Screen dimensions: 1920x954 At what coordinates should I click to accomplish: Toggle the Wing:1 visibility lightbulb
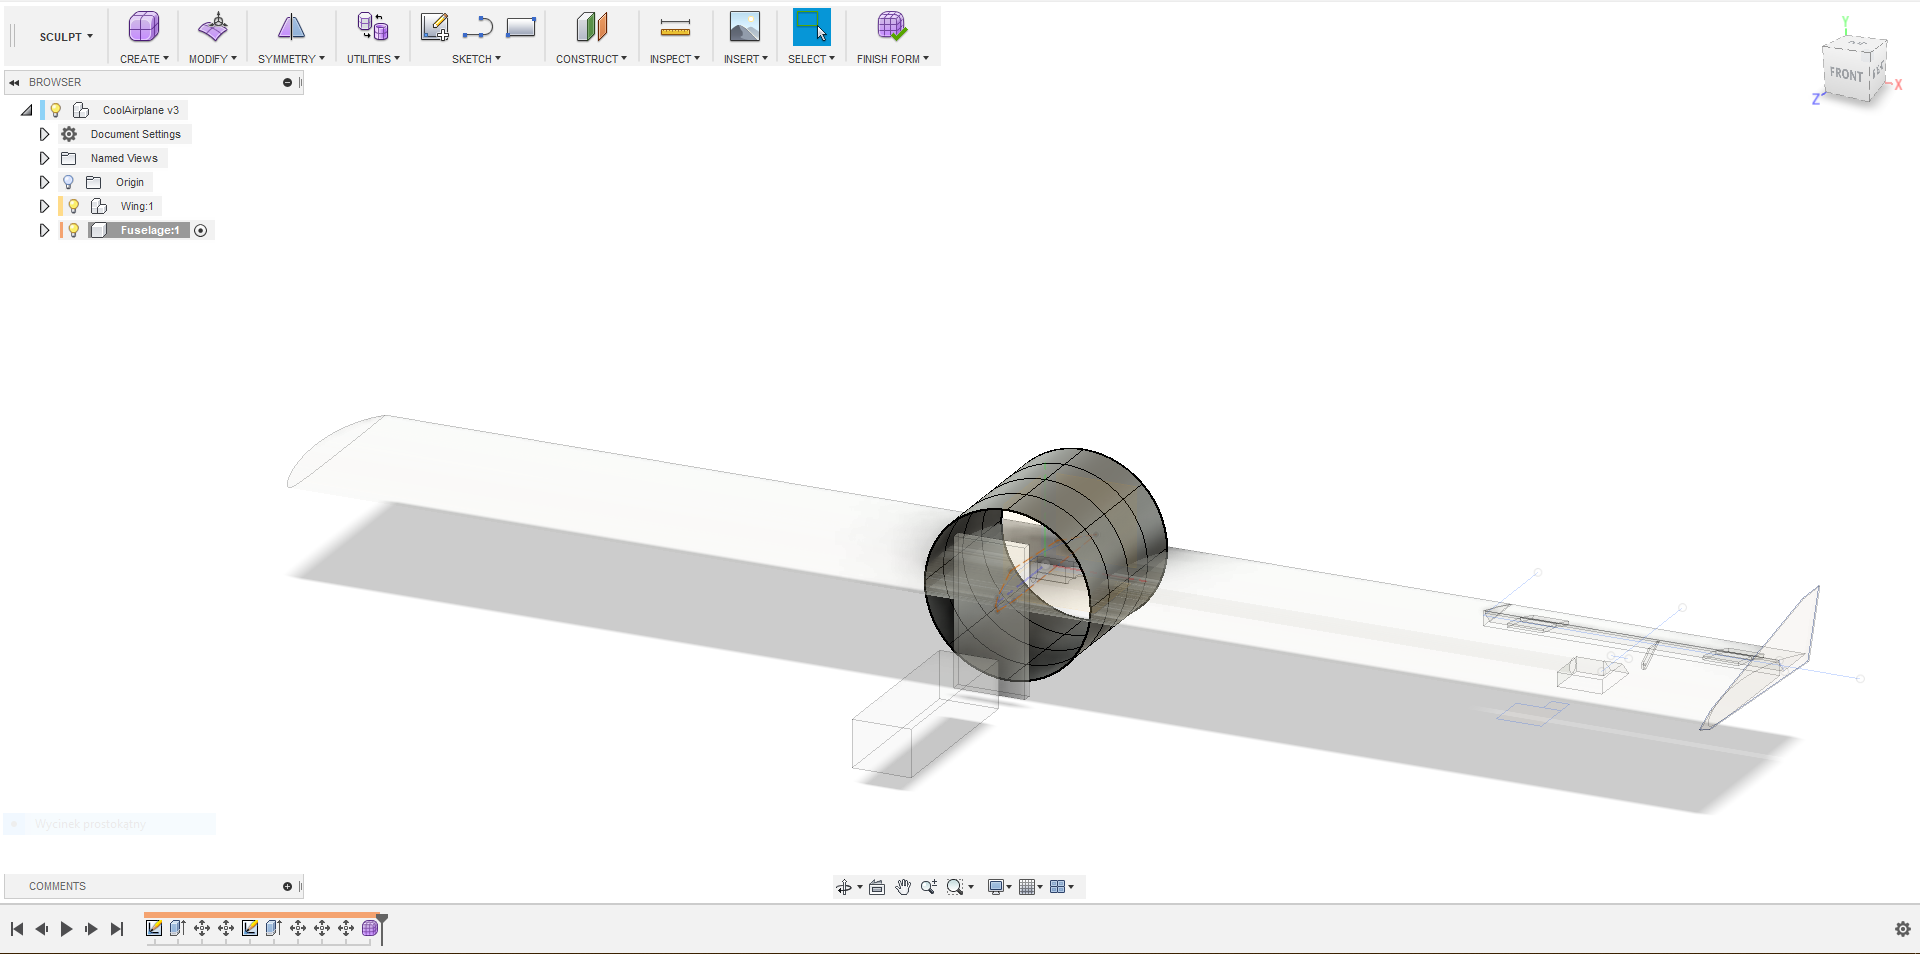(x=73, y=206)
